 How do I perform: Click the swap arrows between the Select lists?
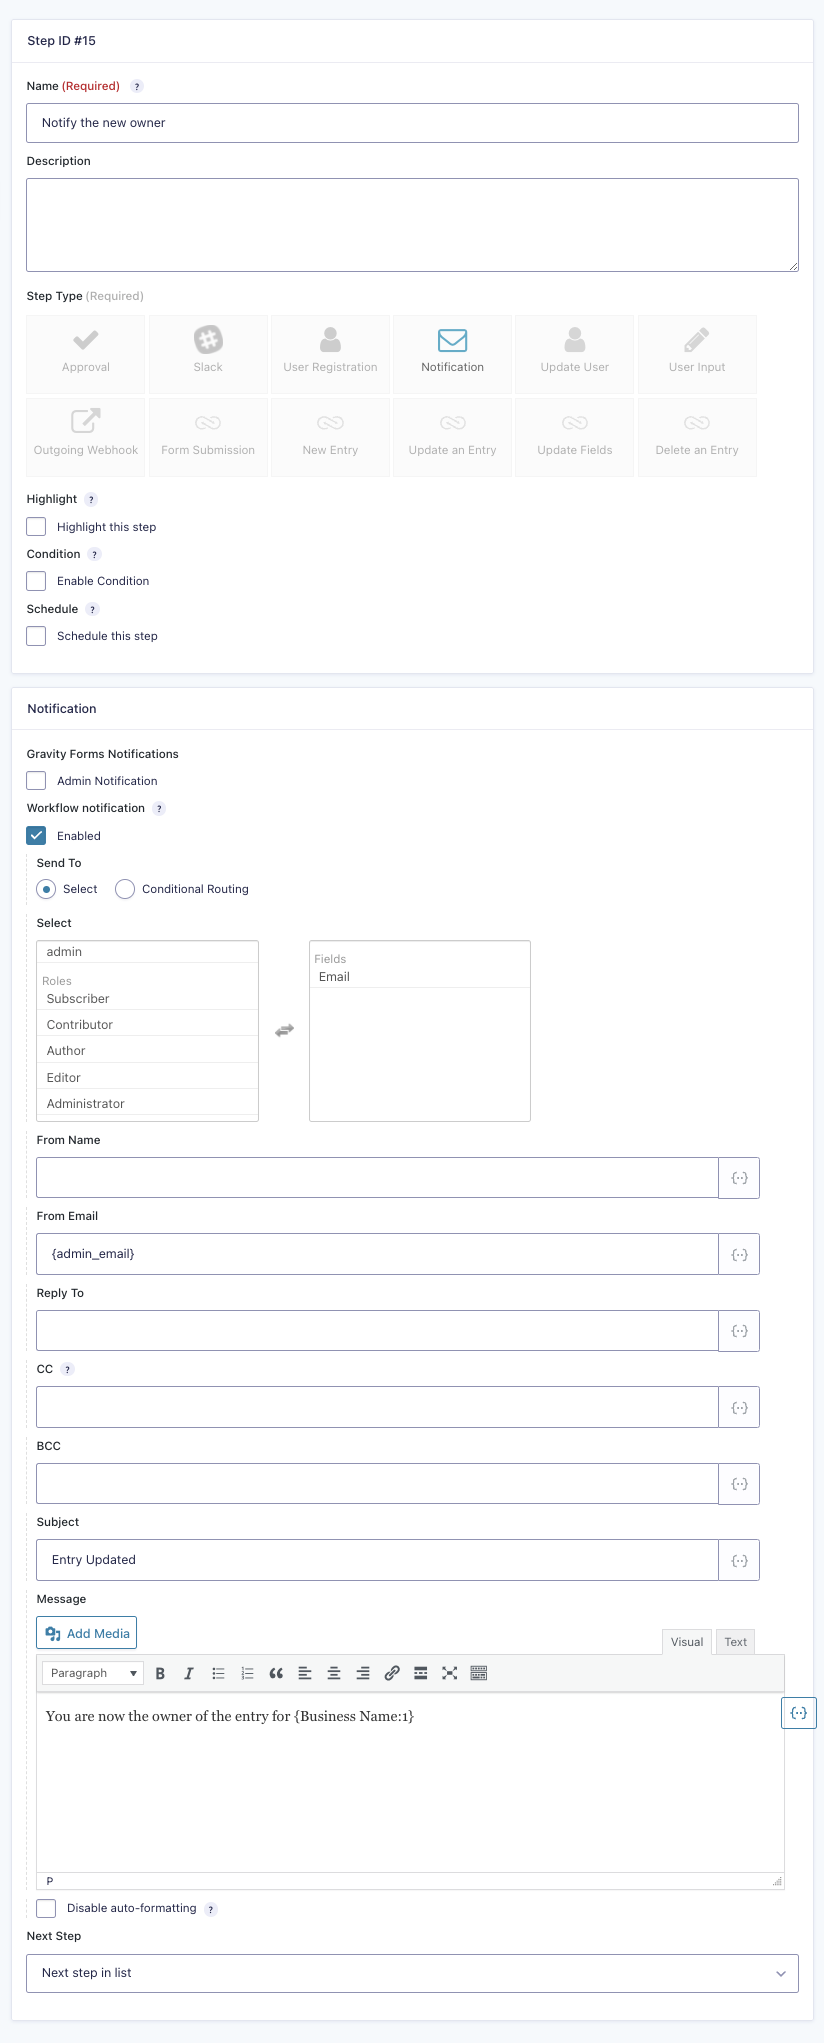pos(285,1030)
